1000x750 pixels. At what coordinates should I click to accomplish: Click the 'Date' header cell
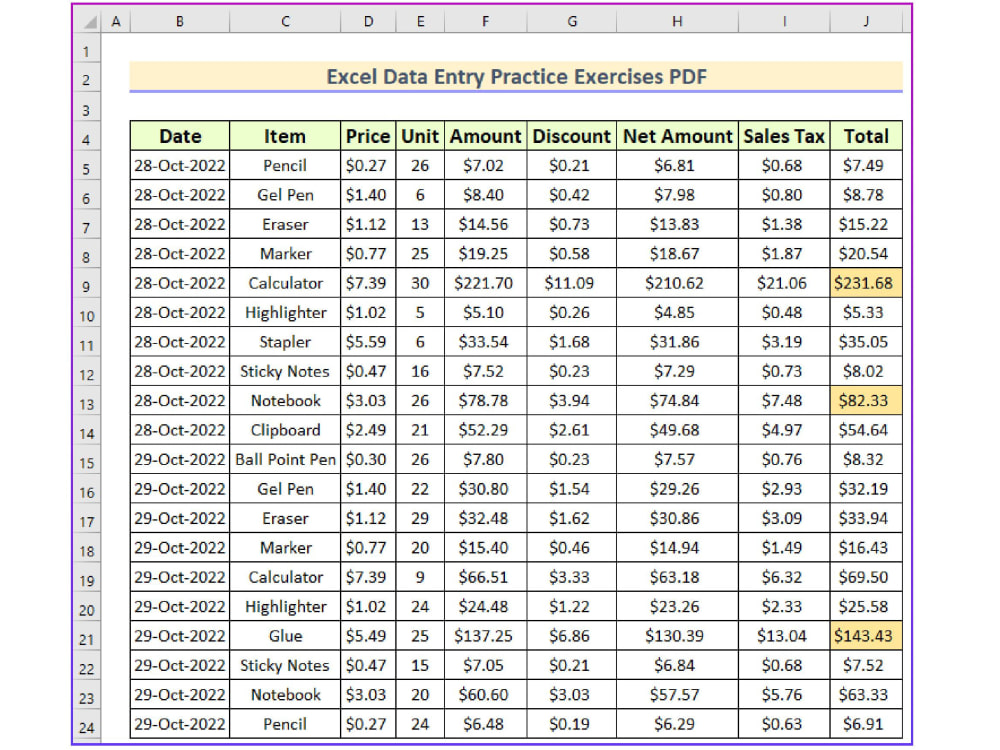point(180,136)
